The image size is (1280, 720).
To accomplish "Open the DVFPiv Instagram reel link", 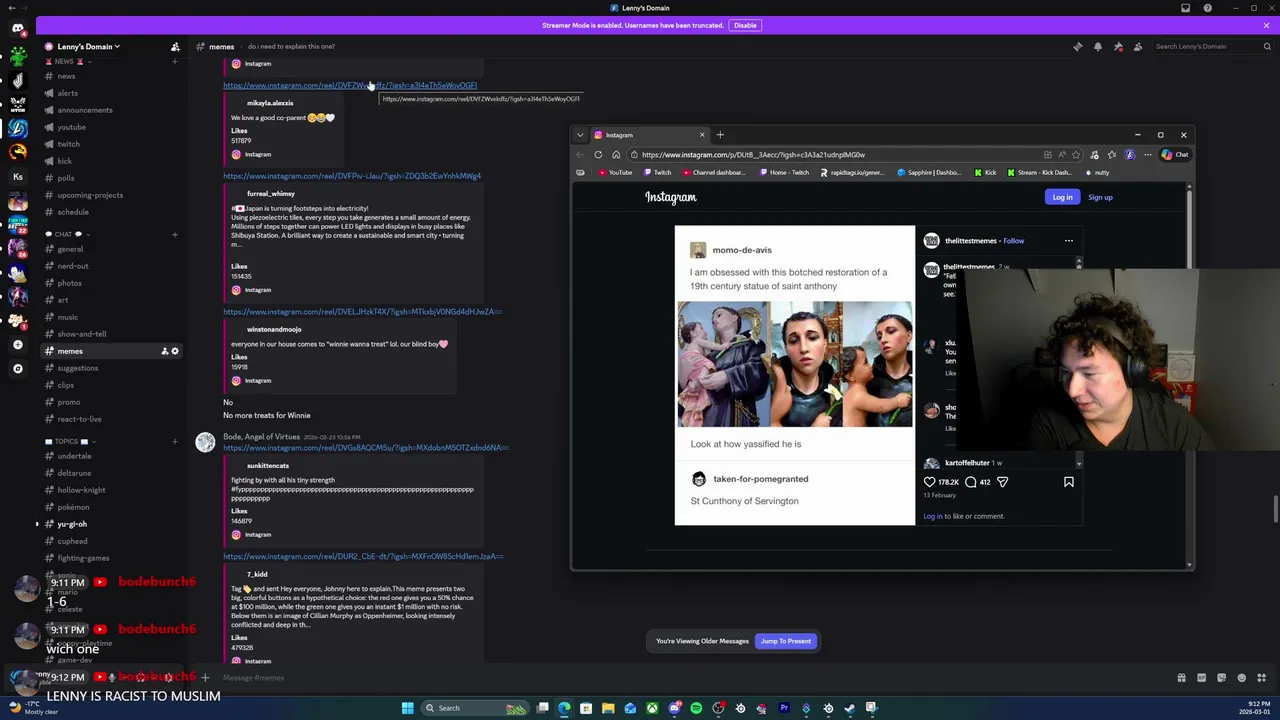I will click(352, 176).
